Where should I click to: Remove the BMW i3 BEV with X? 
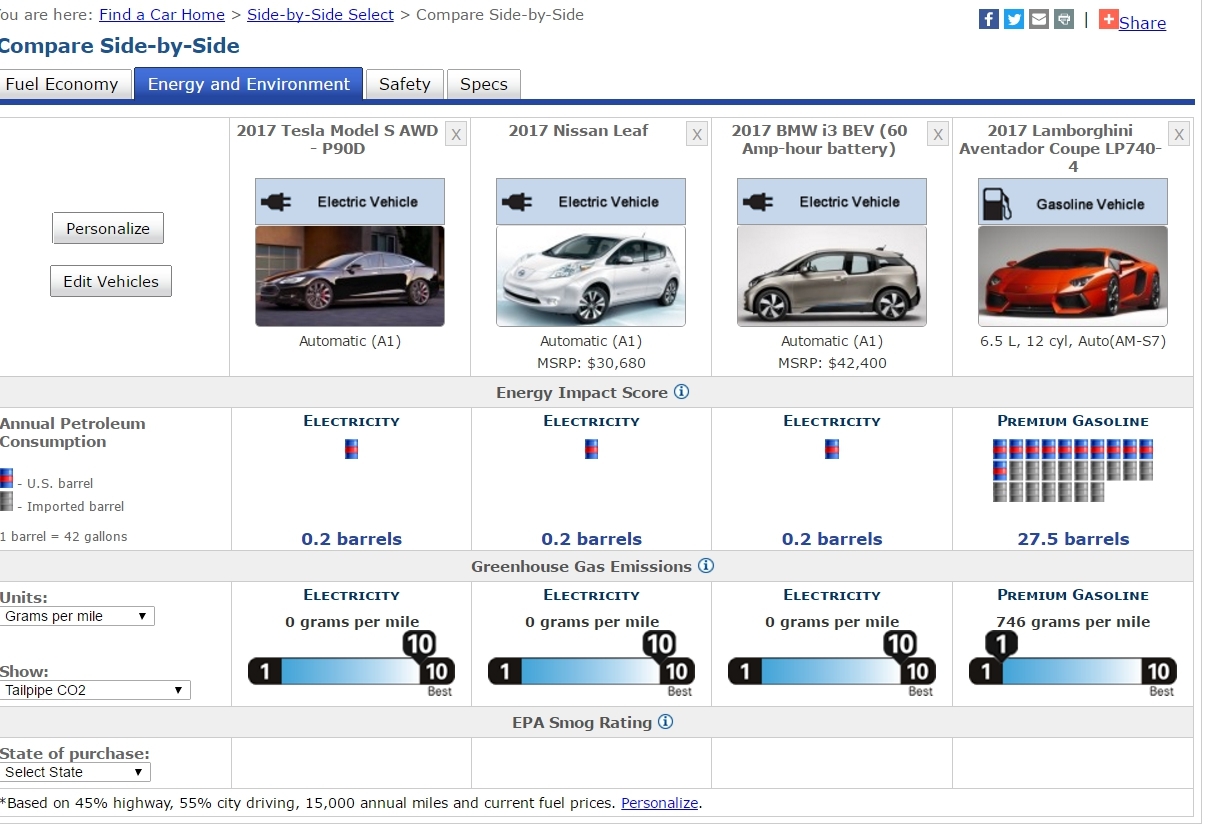tap(937, 134)
